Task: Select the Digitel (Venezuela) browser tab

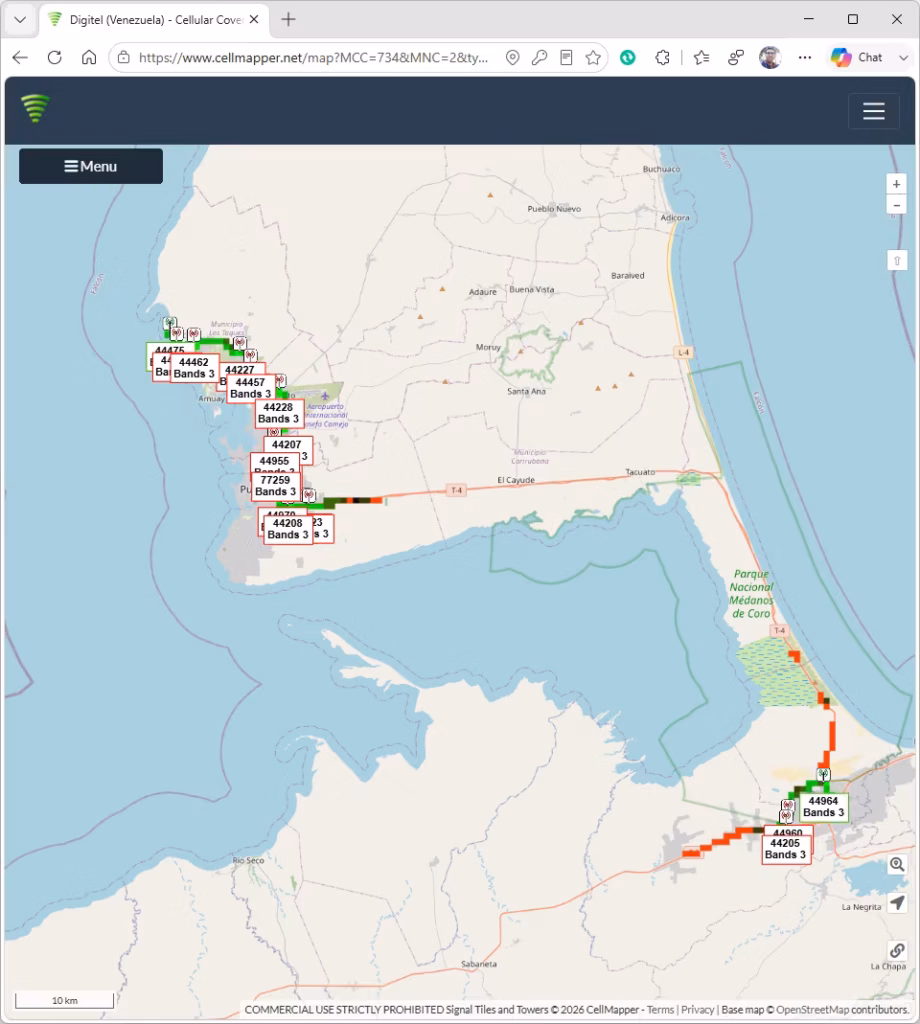Action: tap(154, 20)
